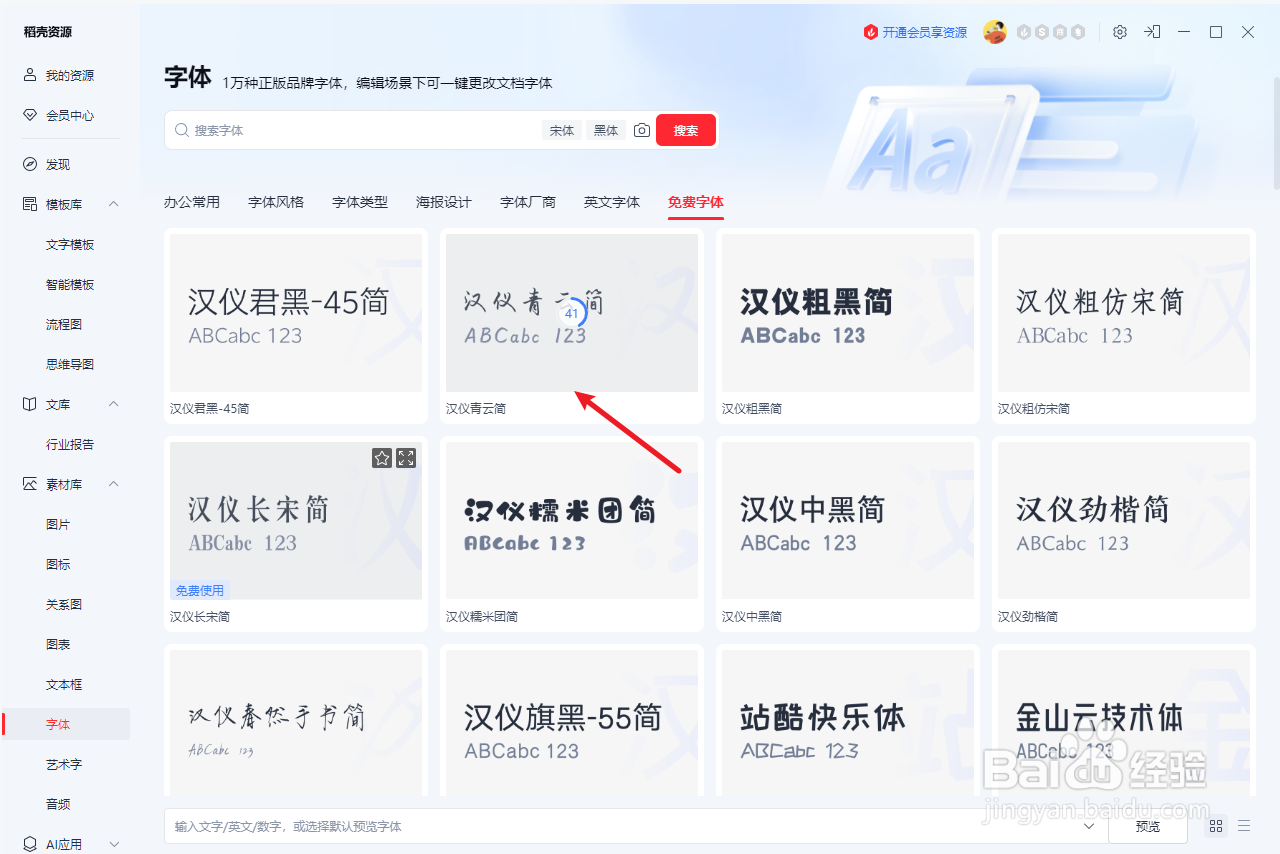This screenshot has width=1280, height=854.
Task: Expand 汉仪长宋简 preview with fullscreen icon
Action: [406, 458]
